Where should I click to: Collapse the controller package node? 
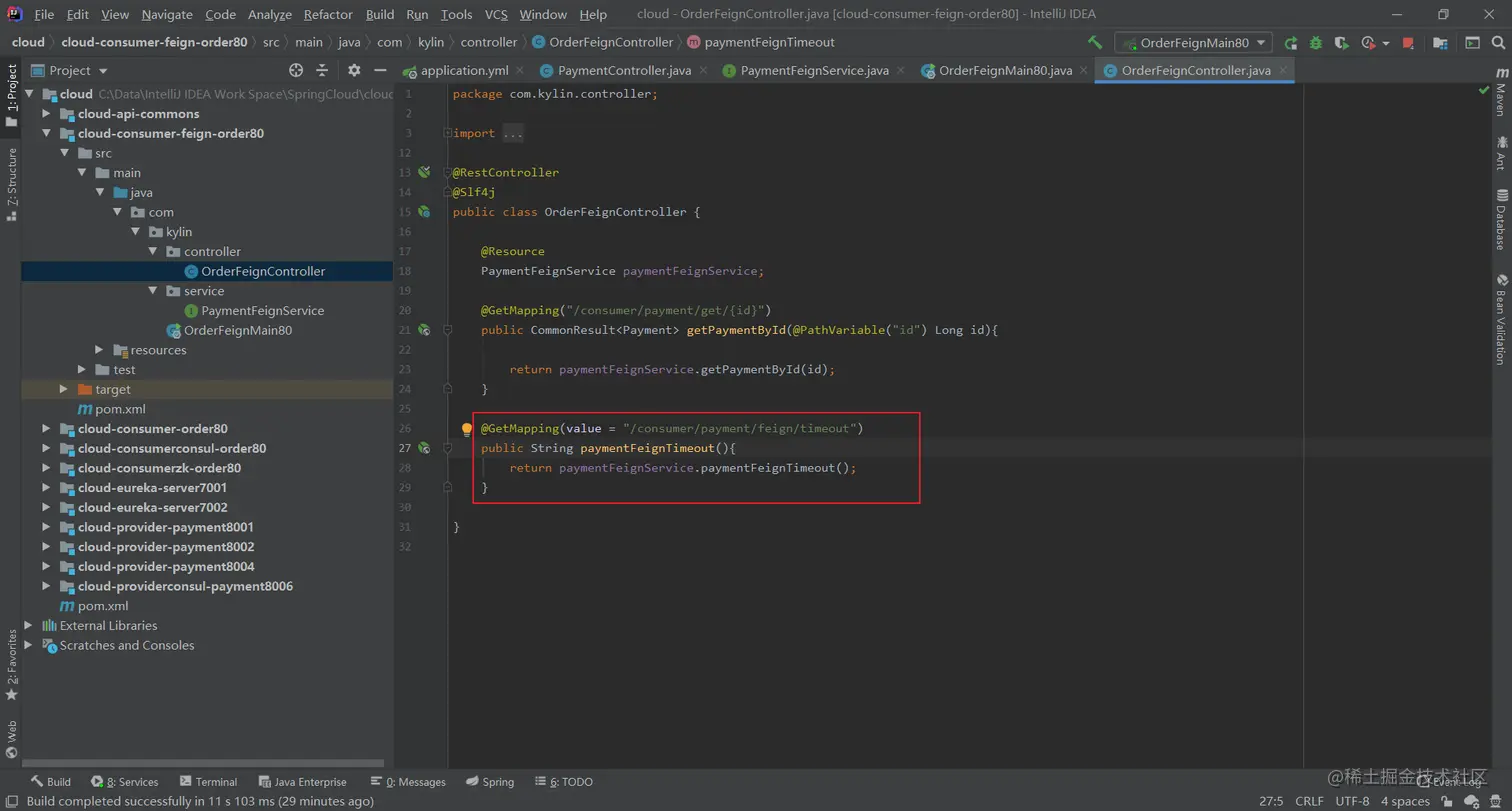click(x=153, y=252)
